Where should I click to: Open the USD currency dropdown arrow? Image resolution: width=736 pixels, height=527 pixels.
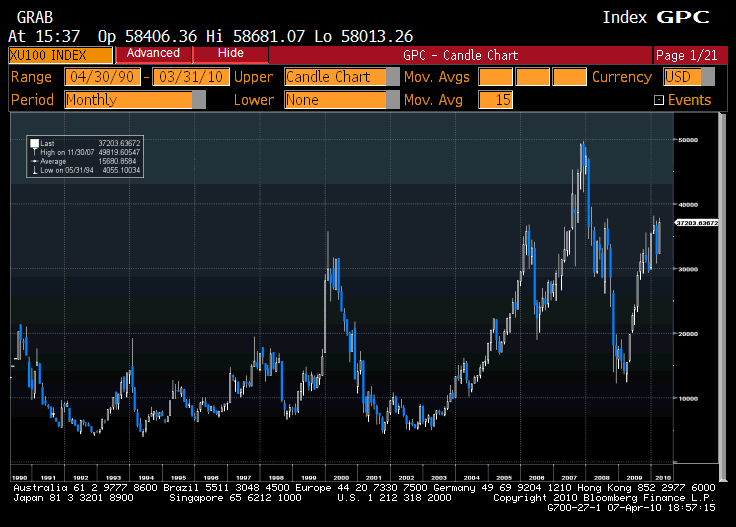pyautogui.click(x=708, y=77)
